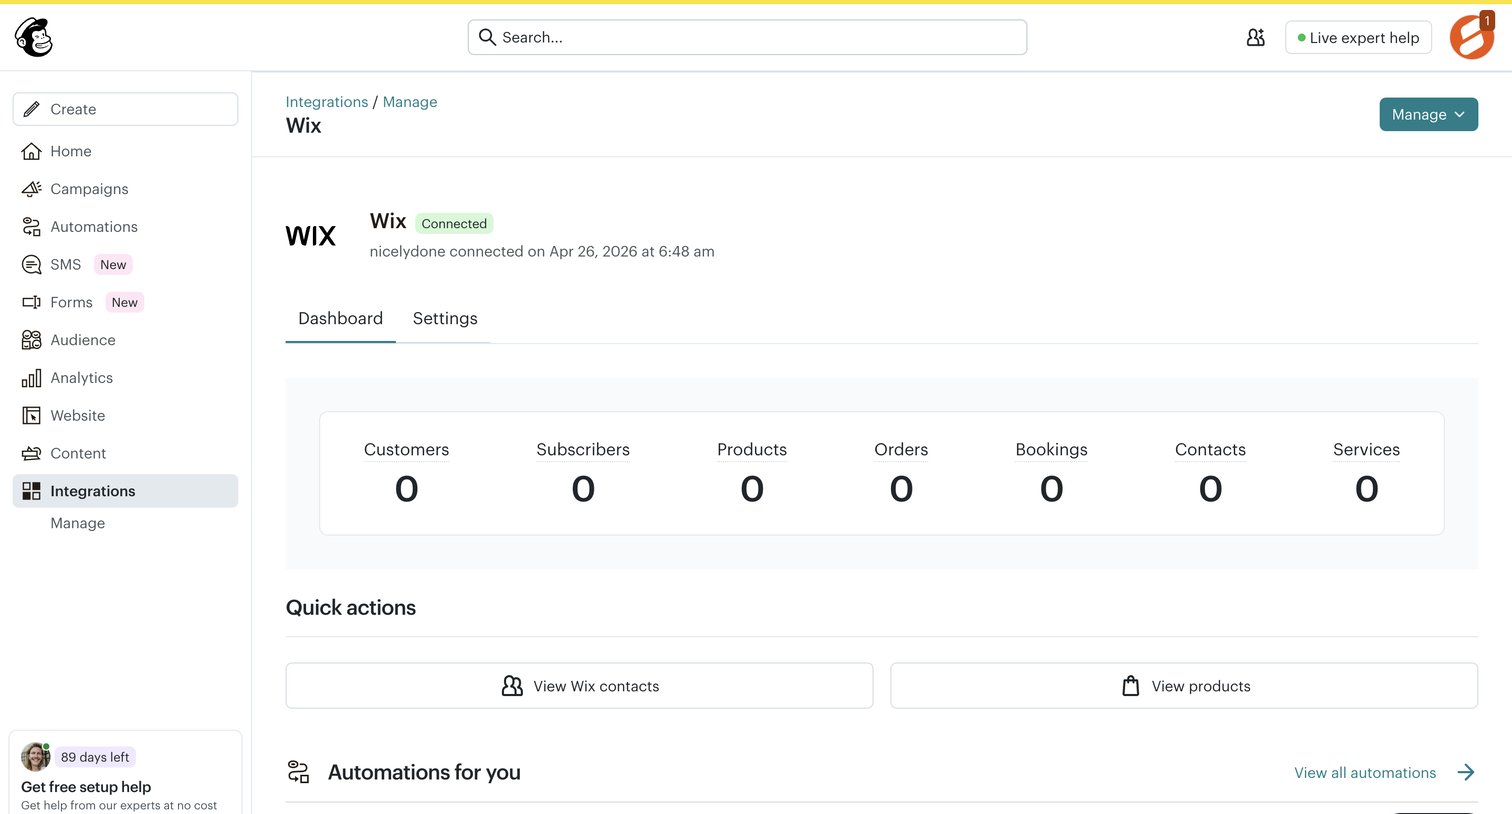Click the Integrations grid icon
1512x814 pixels.
pyautogui.click(x=32, y=491)
